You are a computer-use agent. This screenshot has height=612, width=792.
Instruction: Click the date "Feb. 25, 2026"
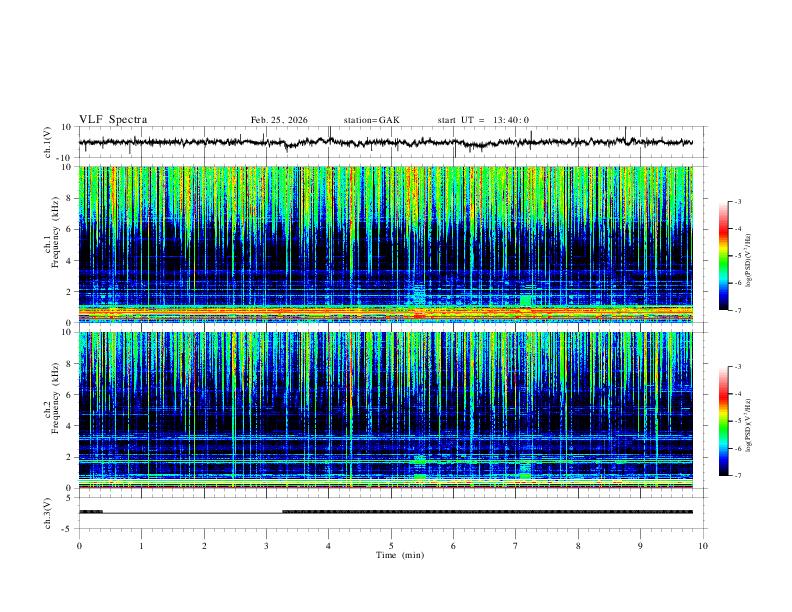(279, 120)
